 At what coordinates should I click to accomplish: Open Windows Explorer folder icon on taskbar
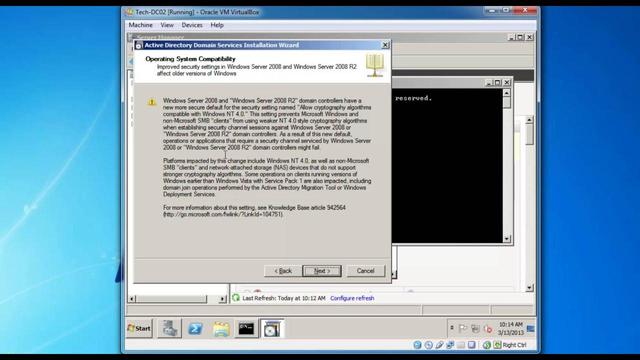tap(221, 329)
